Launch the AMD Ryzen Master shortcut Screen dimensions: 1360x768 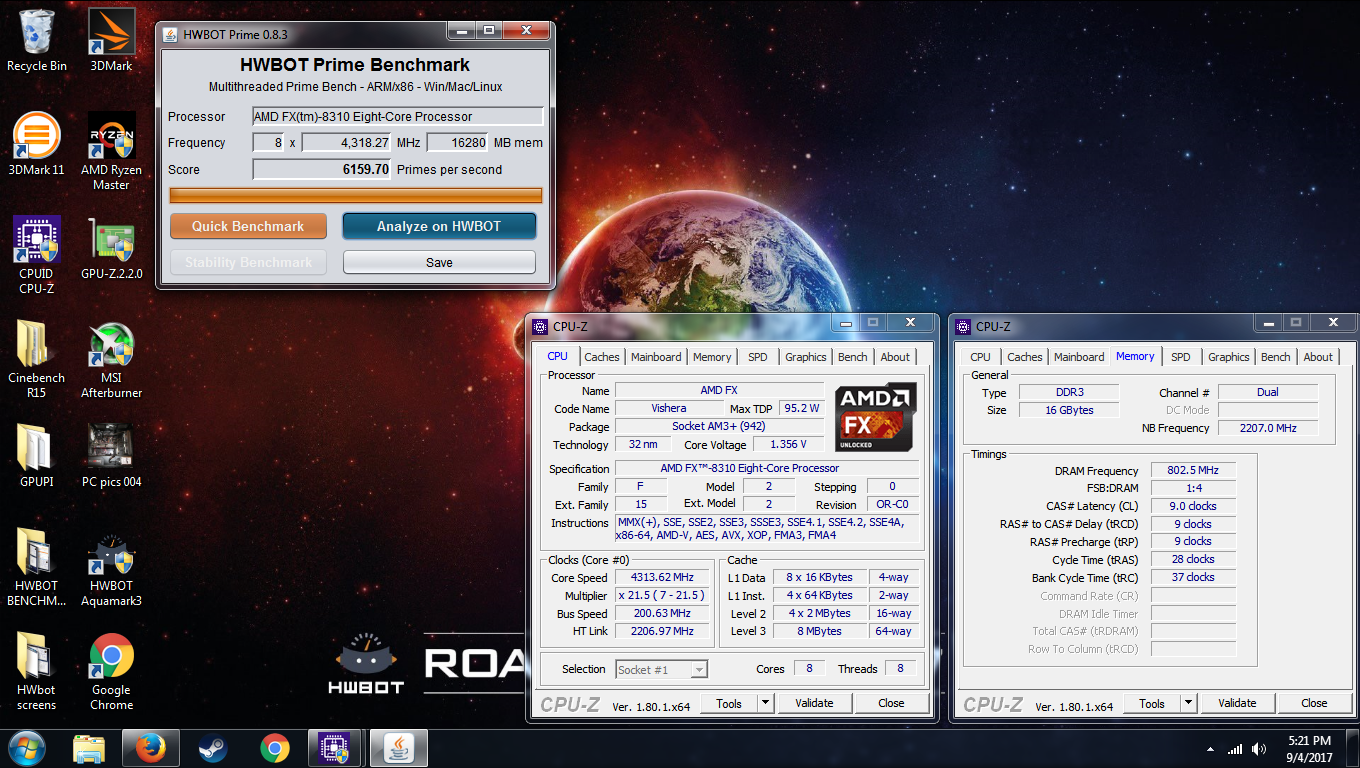coord(112,152)
